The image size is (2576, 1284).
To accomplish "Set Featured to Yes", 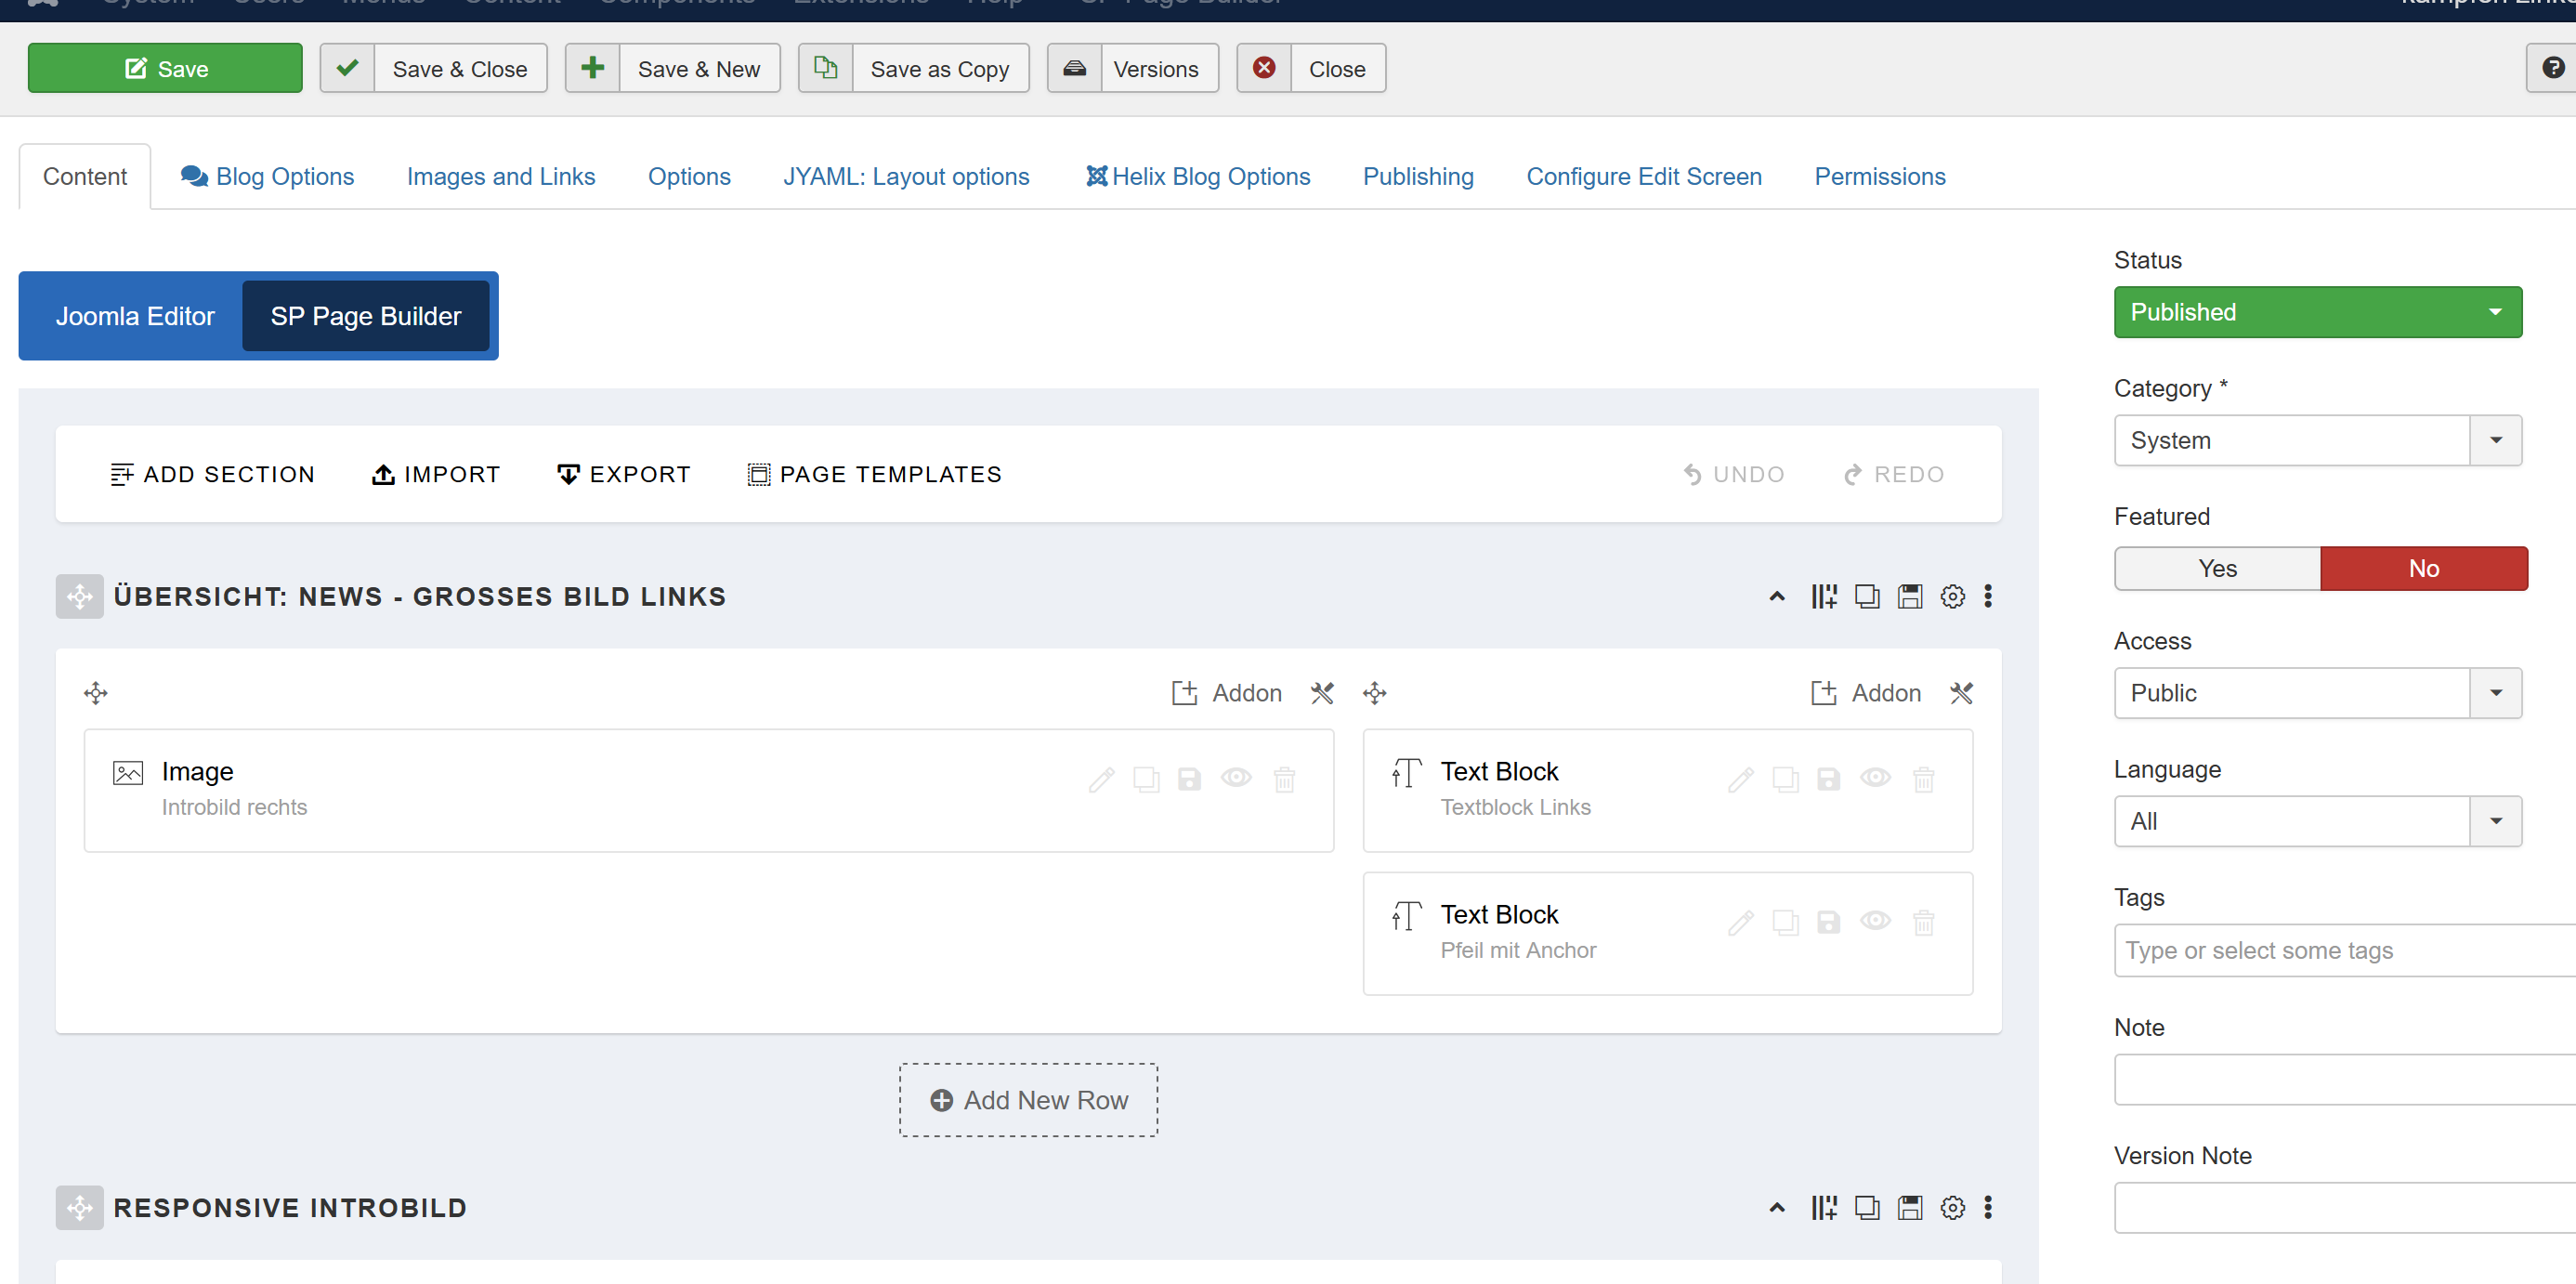I will click(x=2217, y=569).
